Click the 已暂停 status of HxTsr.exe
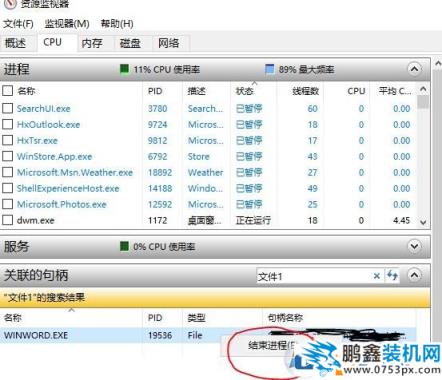This screenshot has height=380, width=442. (249, 141)
